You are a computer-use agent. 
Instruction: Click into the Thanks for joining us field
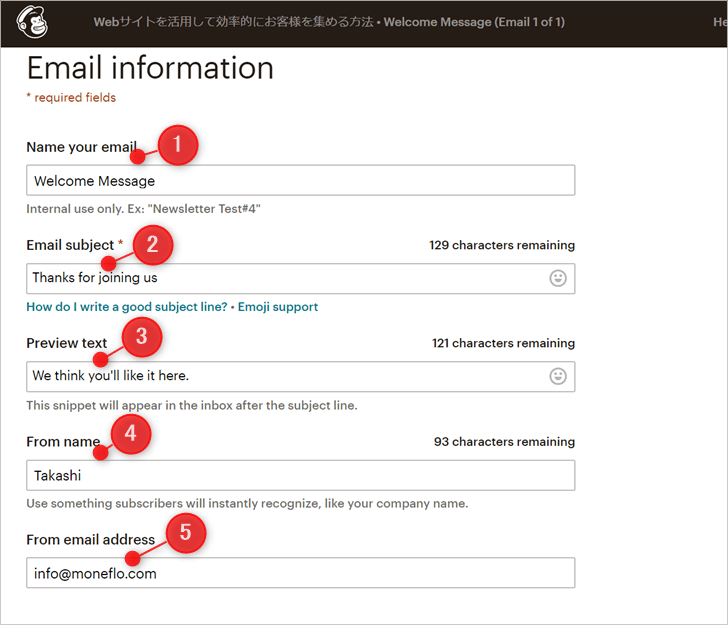pos(285,278)
